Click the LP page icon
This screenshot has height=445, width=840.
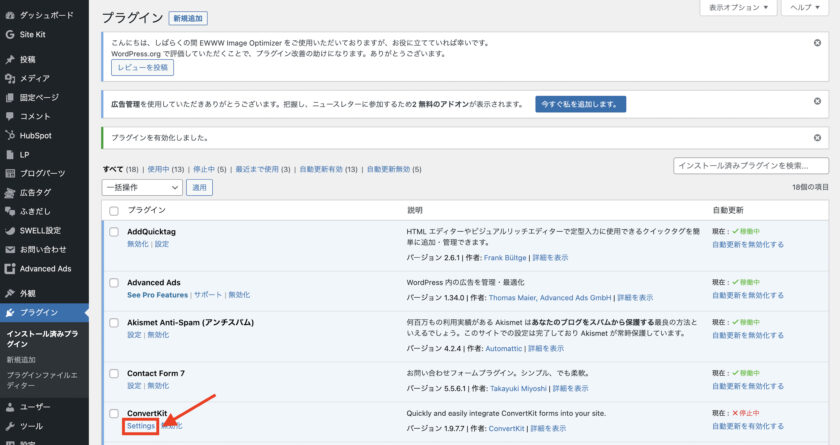(x=10, y=155)
